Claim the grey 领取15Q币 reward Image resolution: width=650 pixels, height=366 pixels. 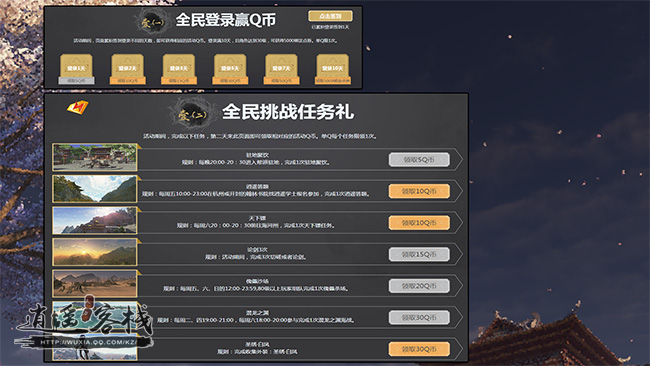point(419,255)
